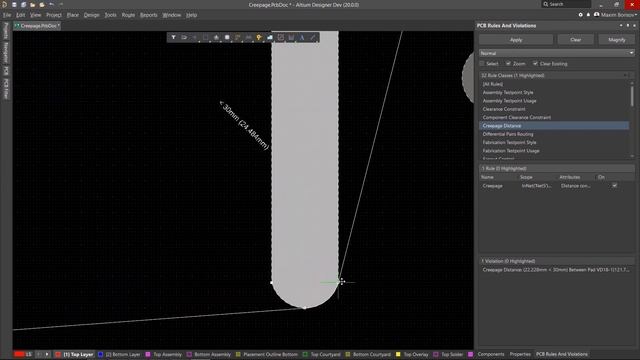This screenshot has height=360, width=640.
Task: Click the place via icon
Action: tap(259, 38)
